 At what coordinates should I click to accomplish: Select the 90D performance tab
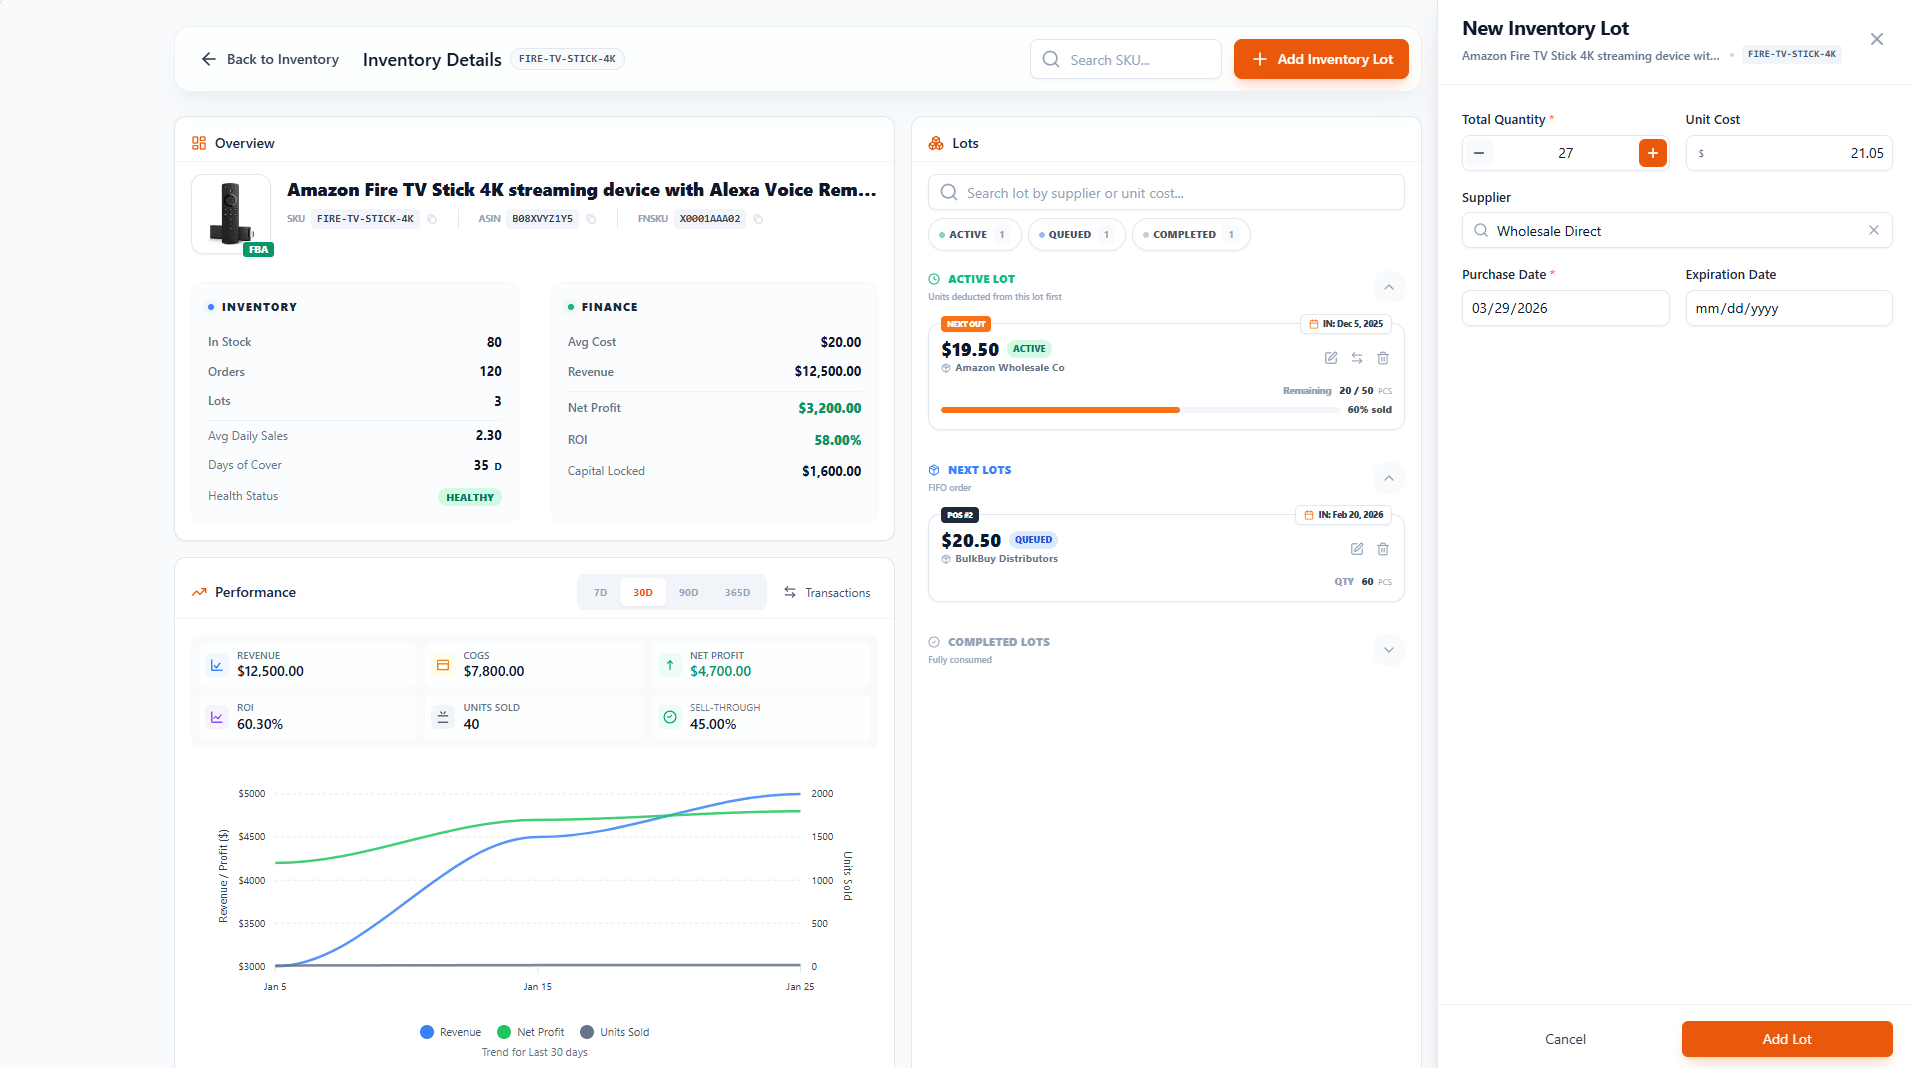[688, 593]
